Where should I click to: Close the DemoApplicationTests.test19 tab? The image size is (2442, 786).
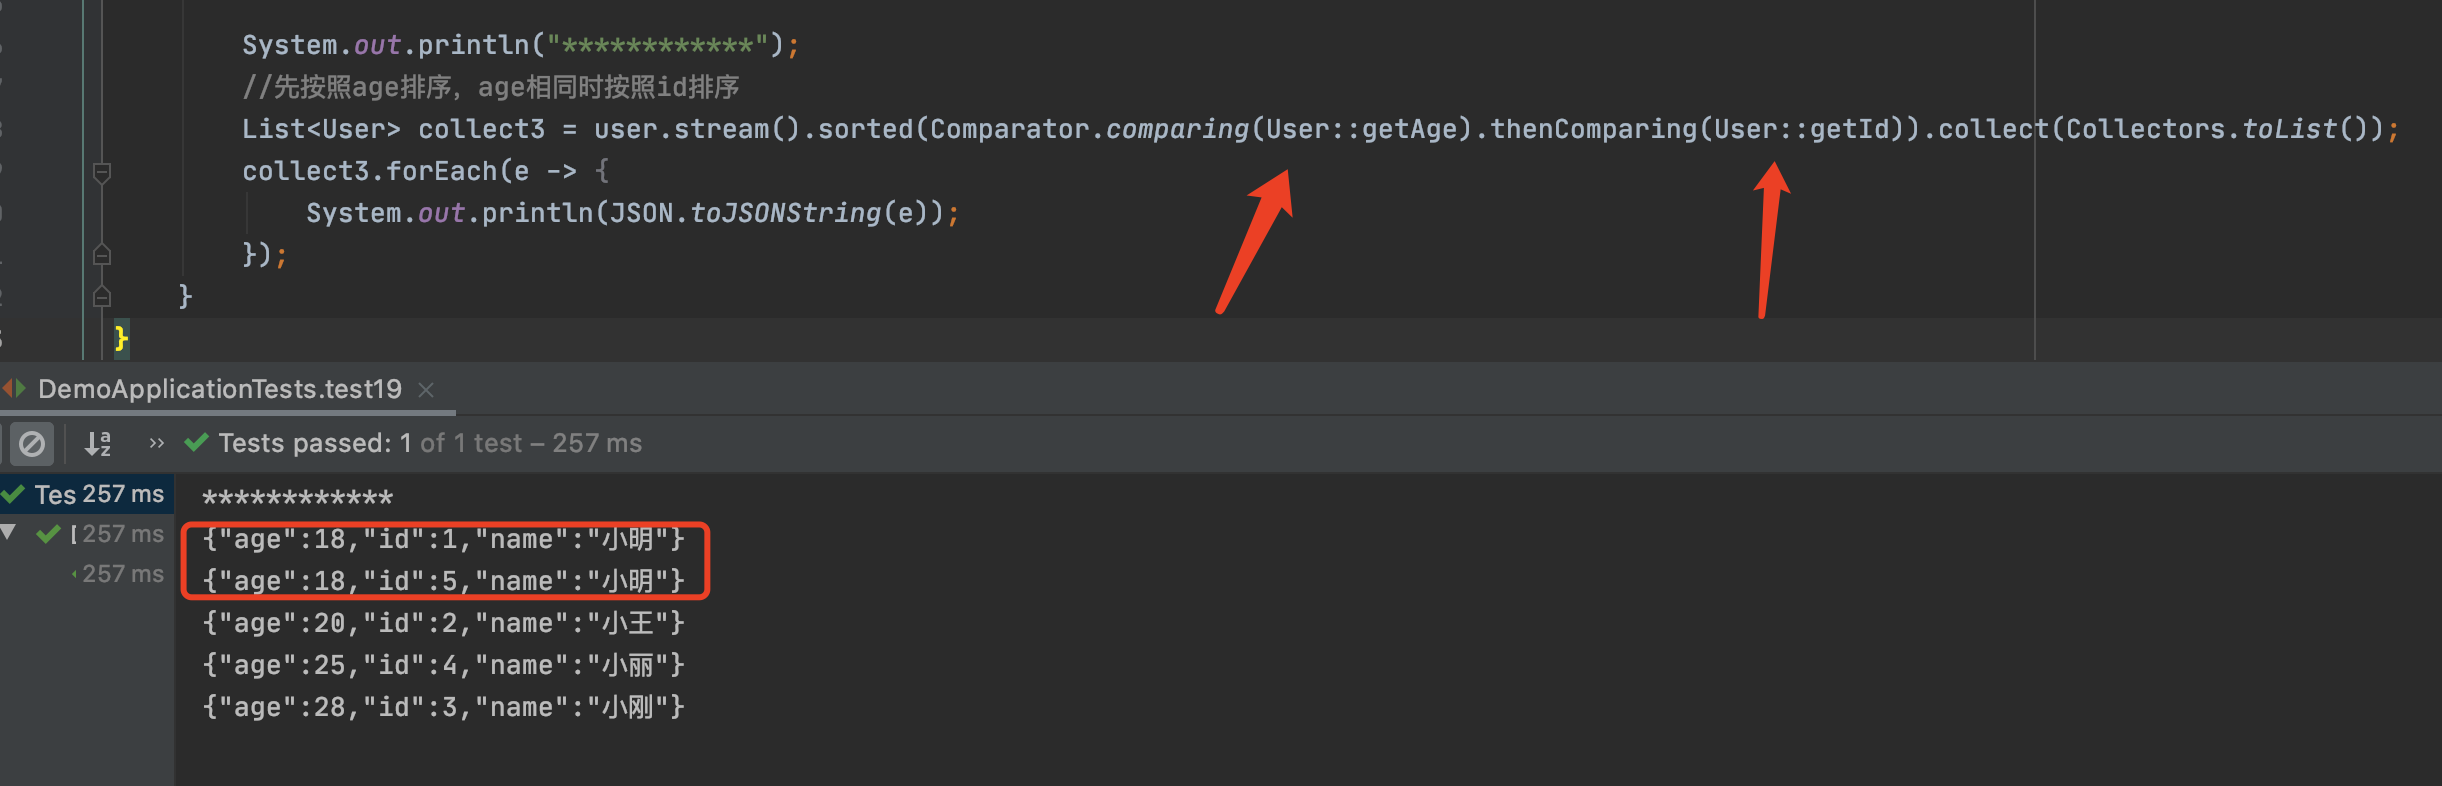(426, 389)
